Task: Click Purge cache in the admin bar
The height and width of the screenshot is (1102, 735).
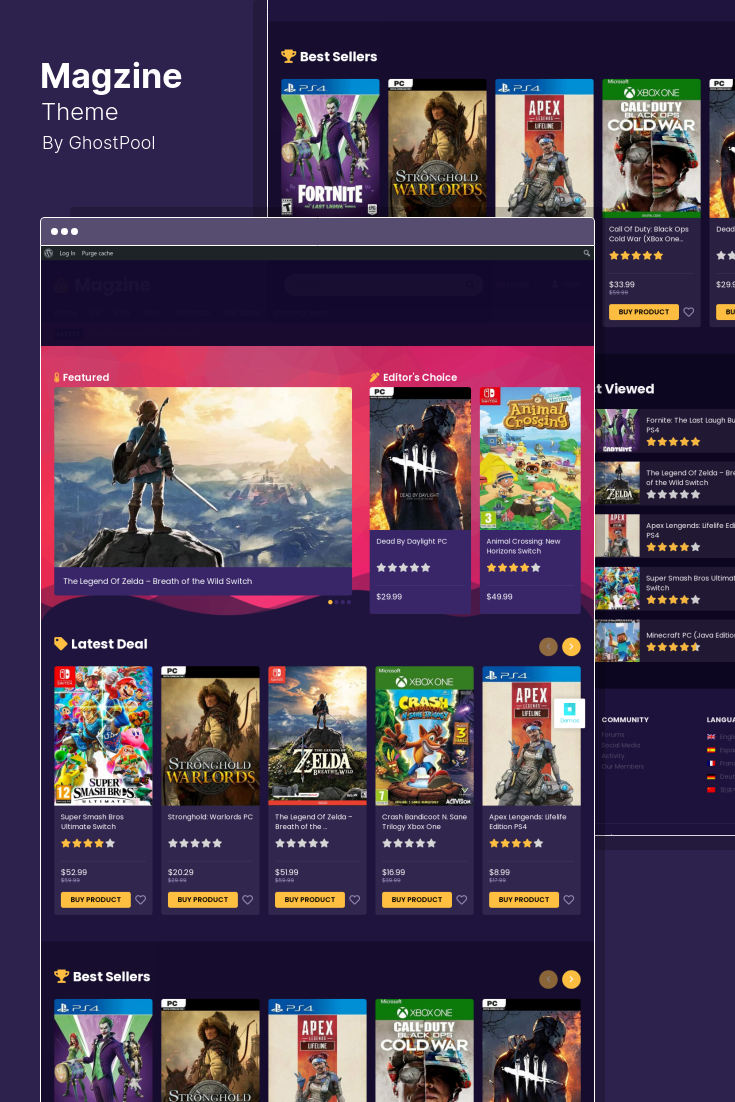Action: point(97,253)
